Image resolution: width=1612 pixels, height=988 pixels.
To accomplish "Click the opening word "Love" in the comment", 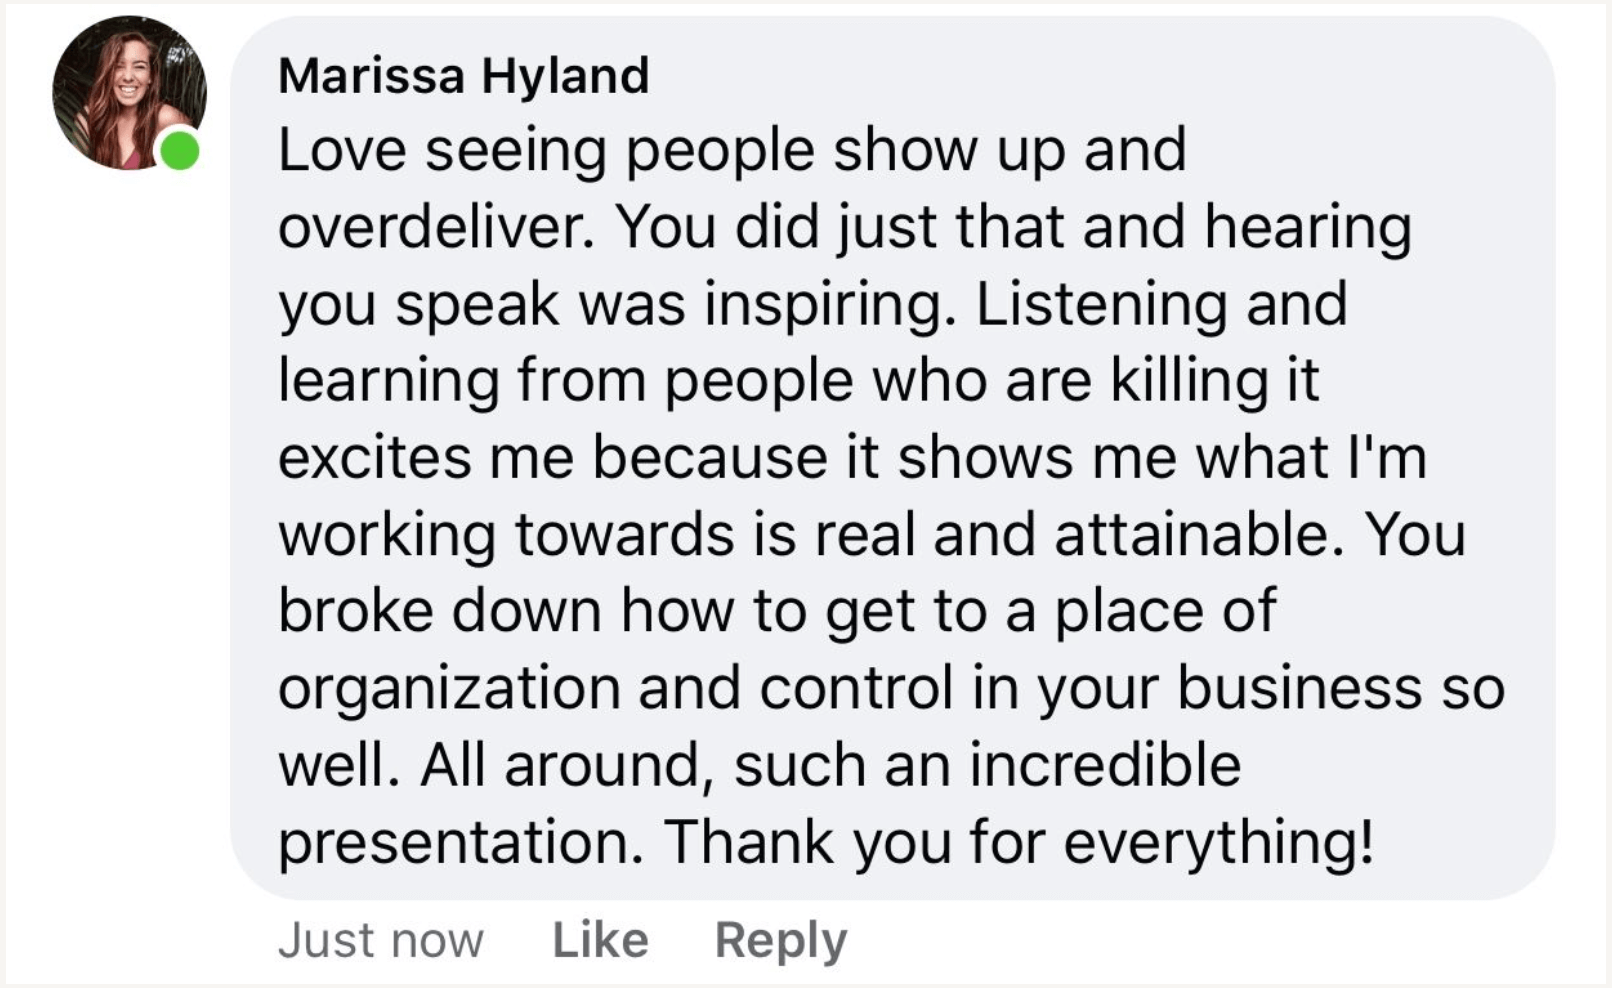I will pos(341,150).
